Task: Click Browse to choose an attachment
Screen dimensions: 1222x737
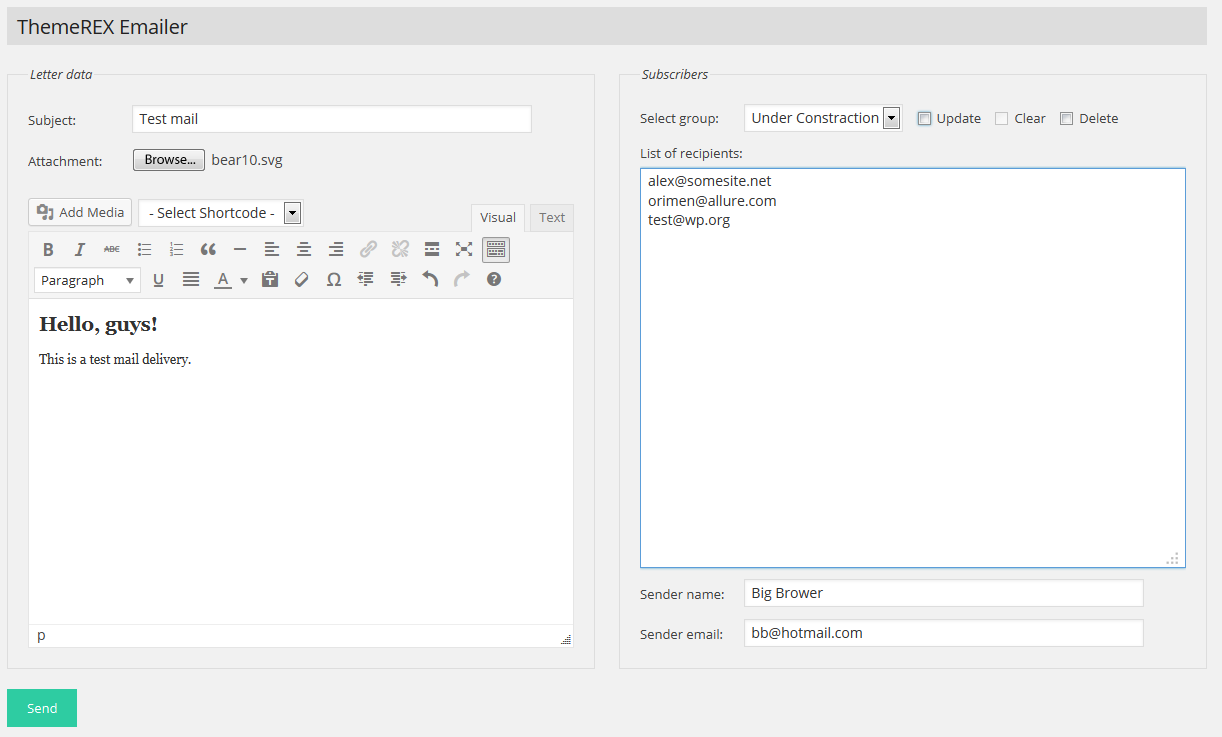Action: click(169, 160)
